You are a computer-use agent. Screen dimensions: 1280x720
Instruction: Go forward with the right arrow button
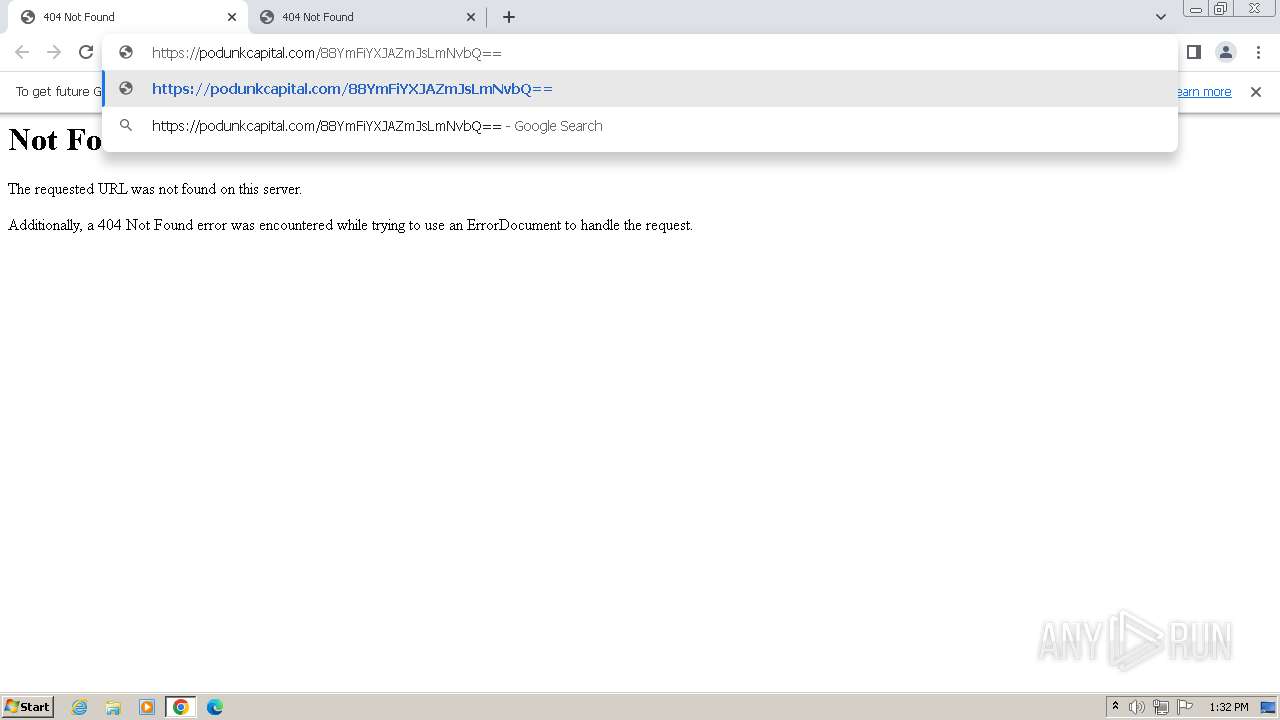point(54,52)
